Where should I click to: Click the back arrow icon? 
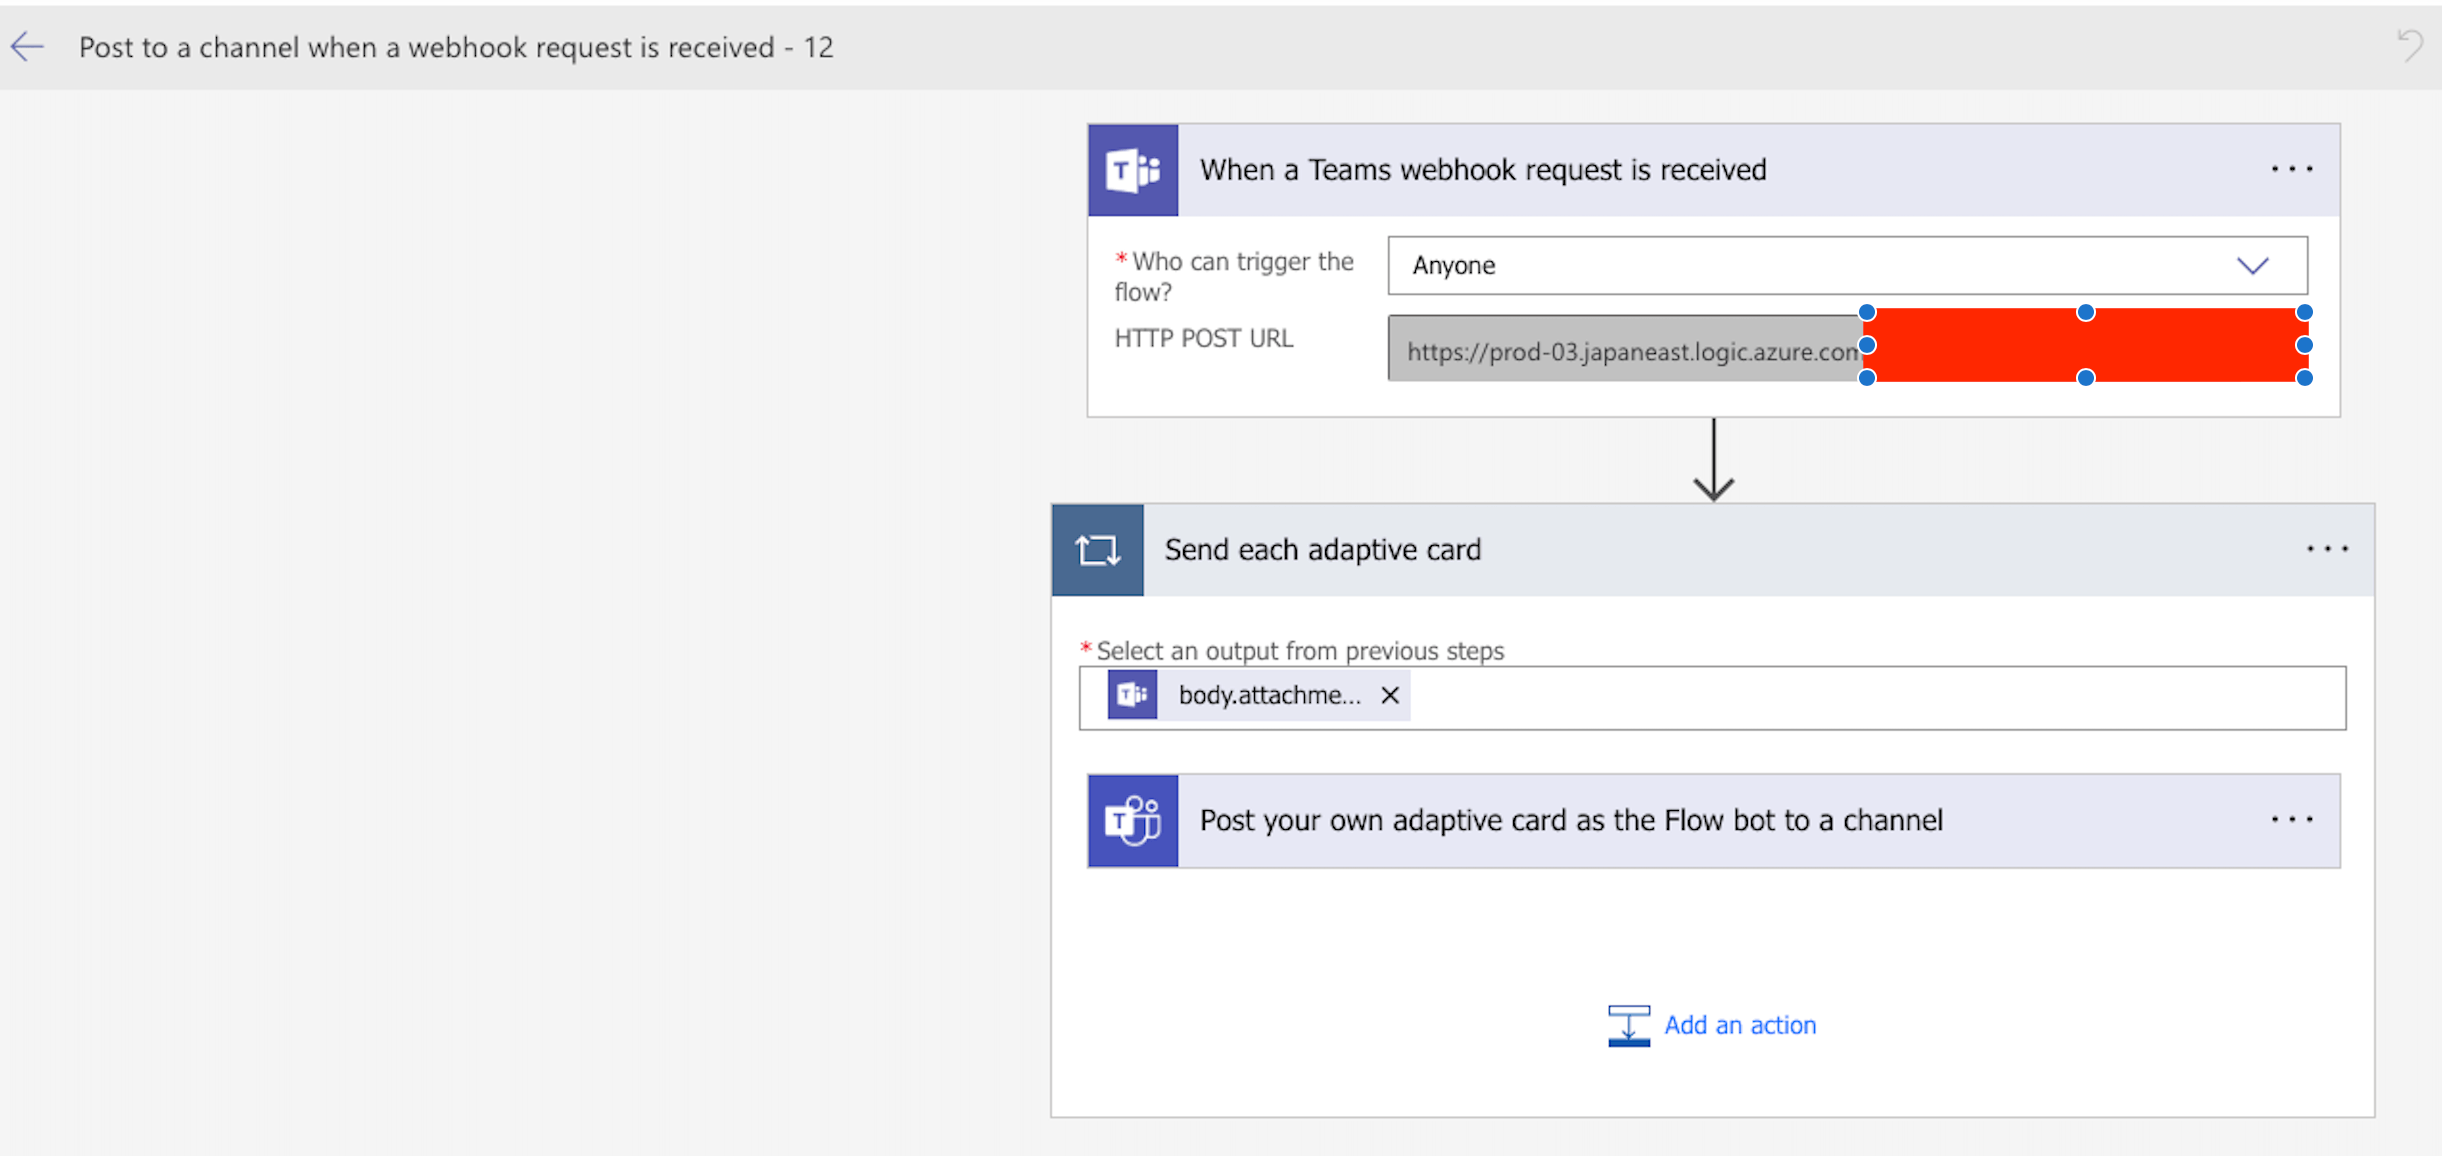coord(27,46)
